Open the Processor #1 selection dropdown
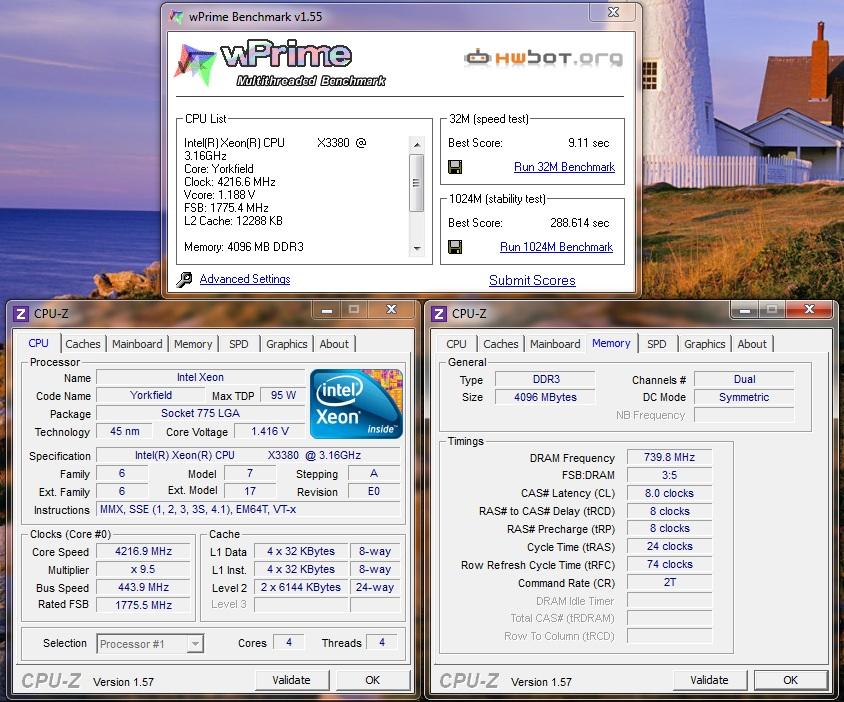 click(150, 644)
